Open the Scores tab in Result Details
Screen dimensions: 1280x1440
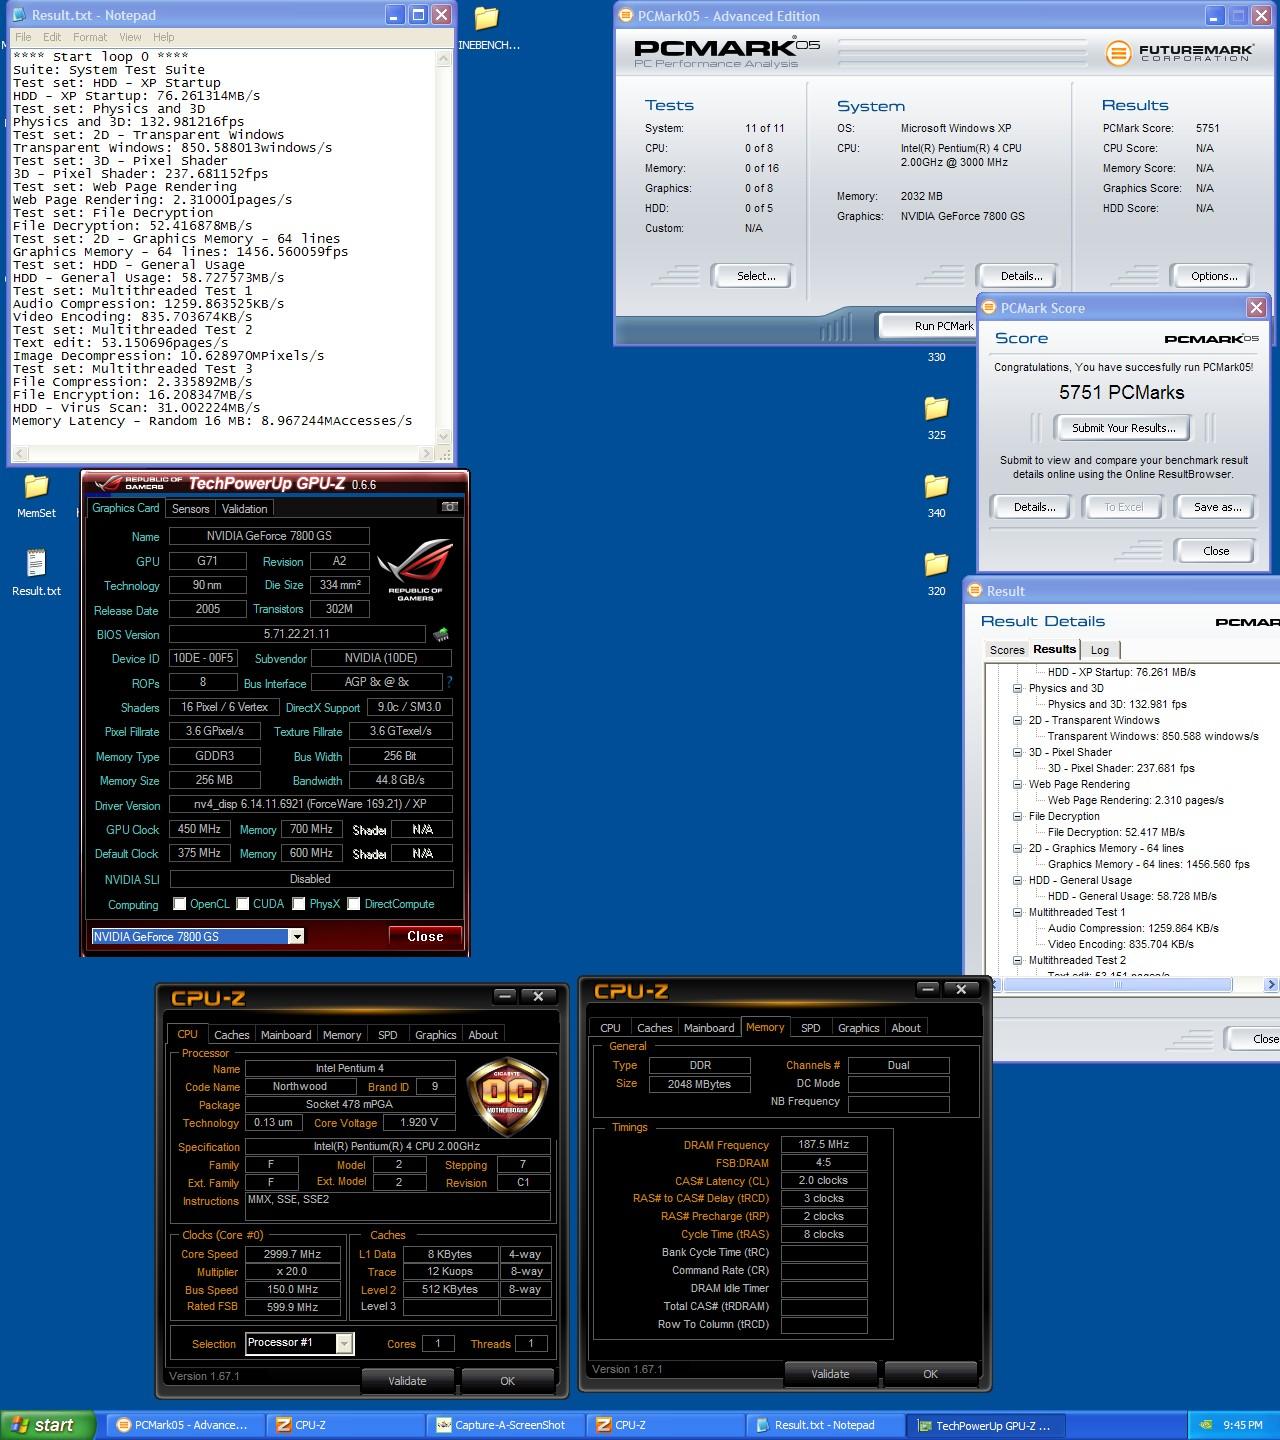pyautogui.click(x=1007, y=650)
